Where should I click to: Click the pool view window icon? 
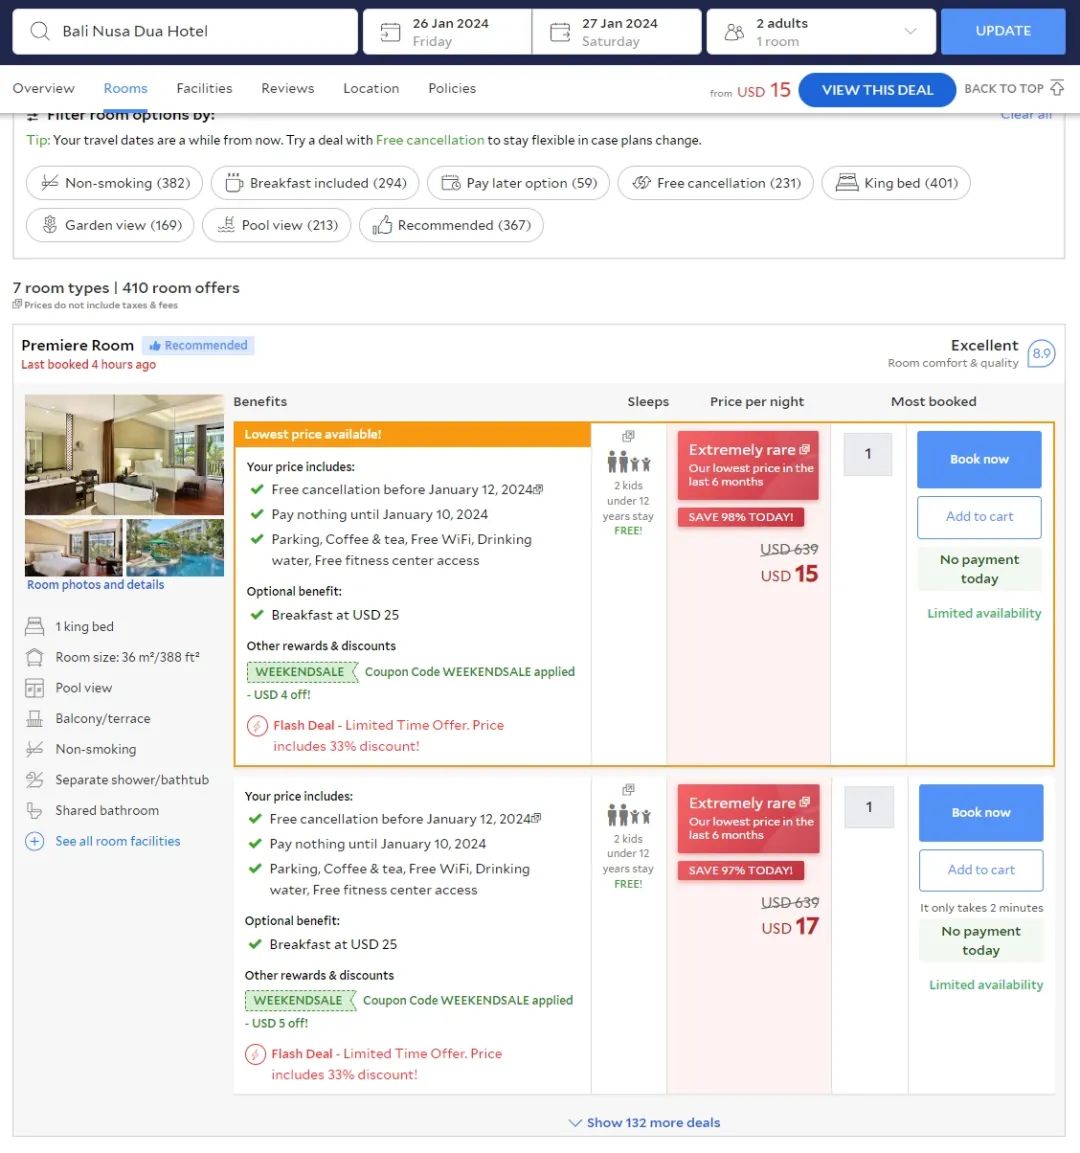click(35, 688)
